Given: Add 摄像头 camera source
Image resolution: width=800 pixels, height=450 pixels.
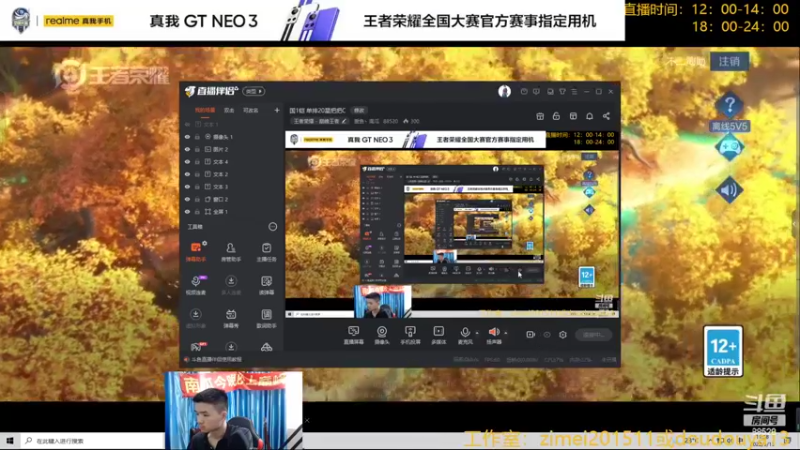Looking at the screenshot, I should [x=382, y=335].
